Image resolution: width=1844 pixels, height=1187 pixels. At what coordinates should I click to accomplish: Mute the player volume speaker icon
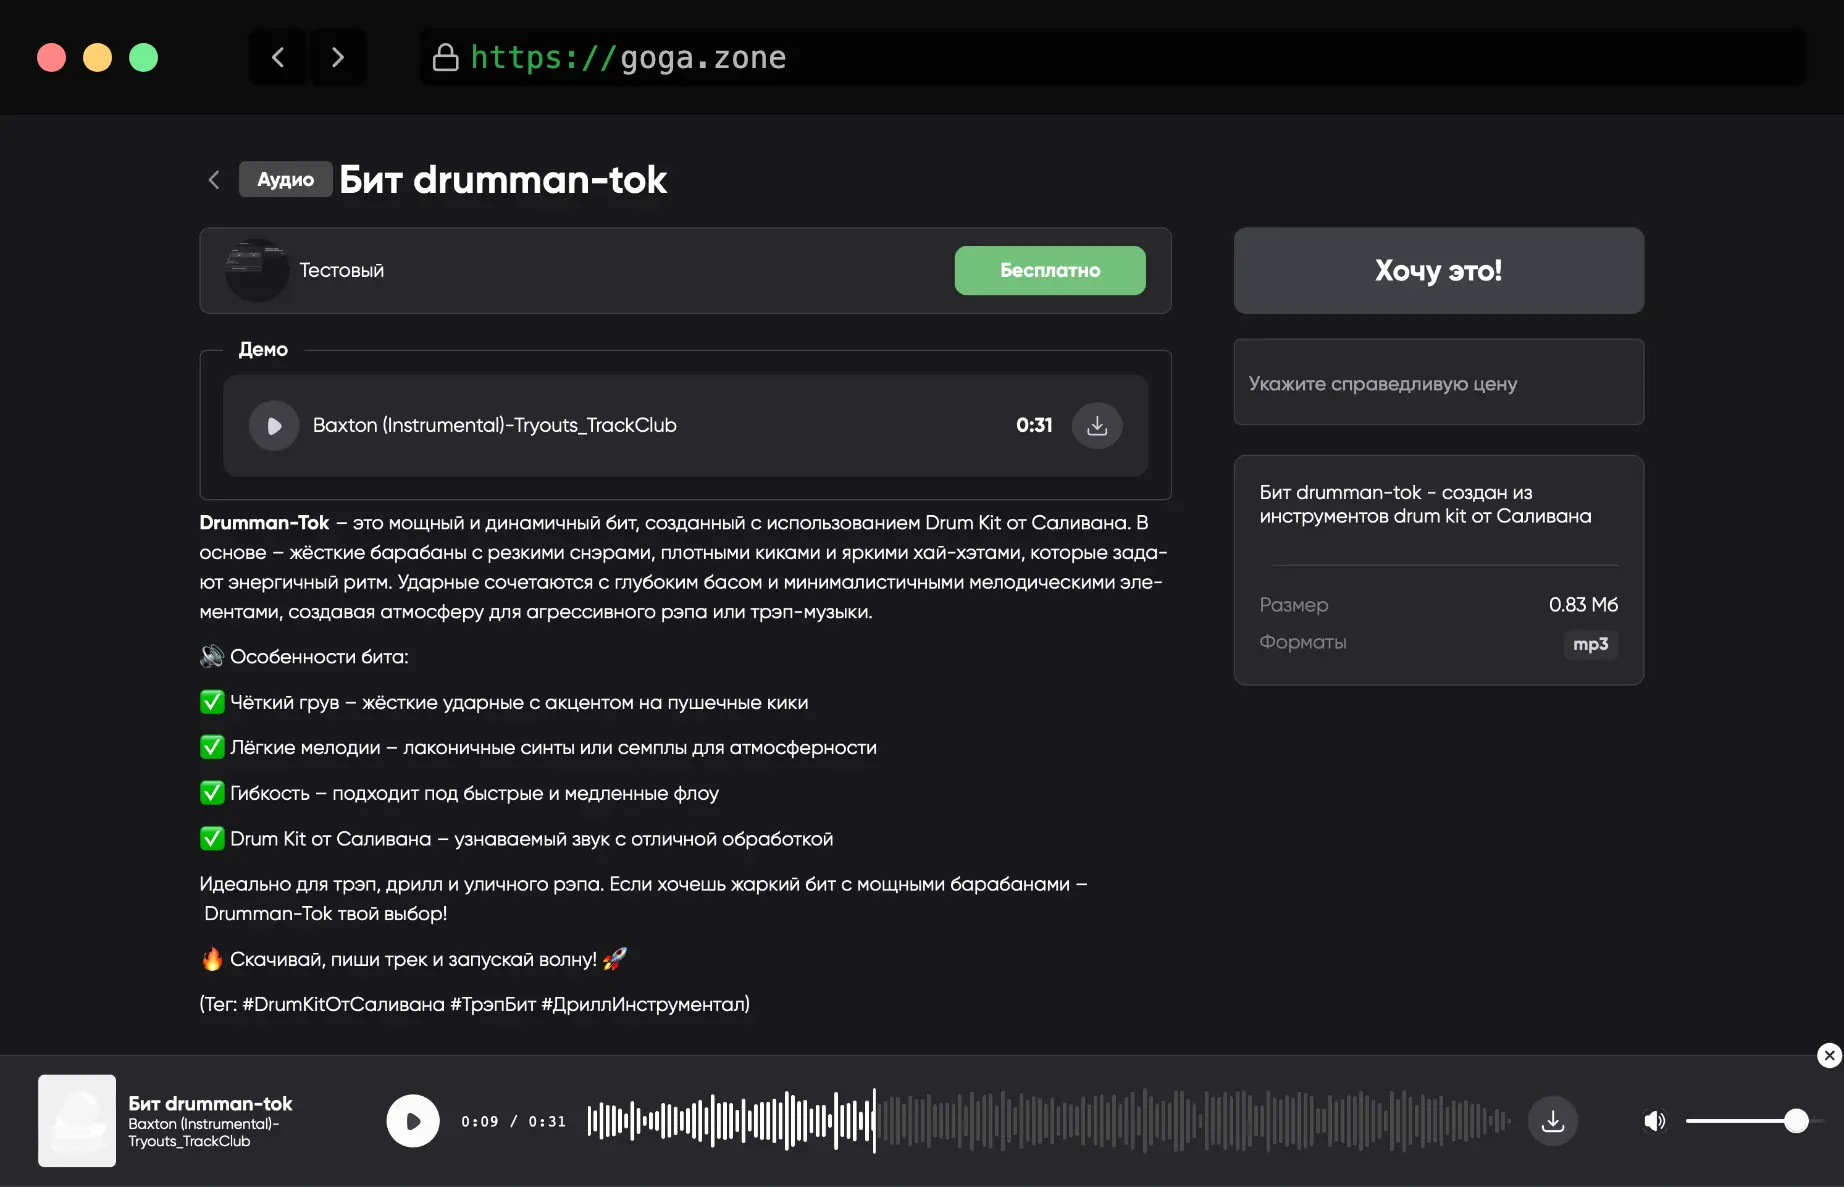pos(1654,1121)
